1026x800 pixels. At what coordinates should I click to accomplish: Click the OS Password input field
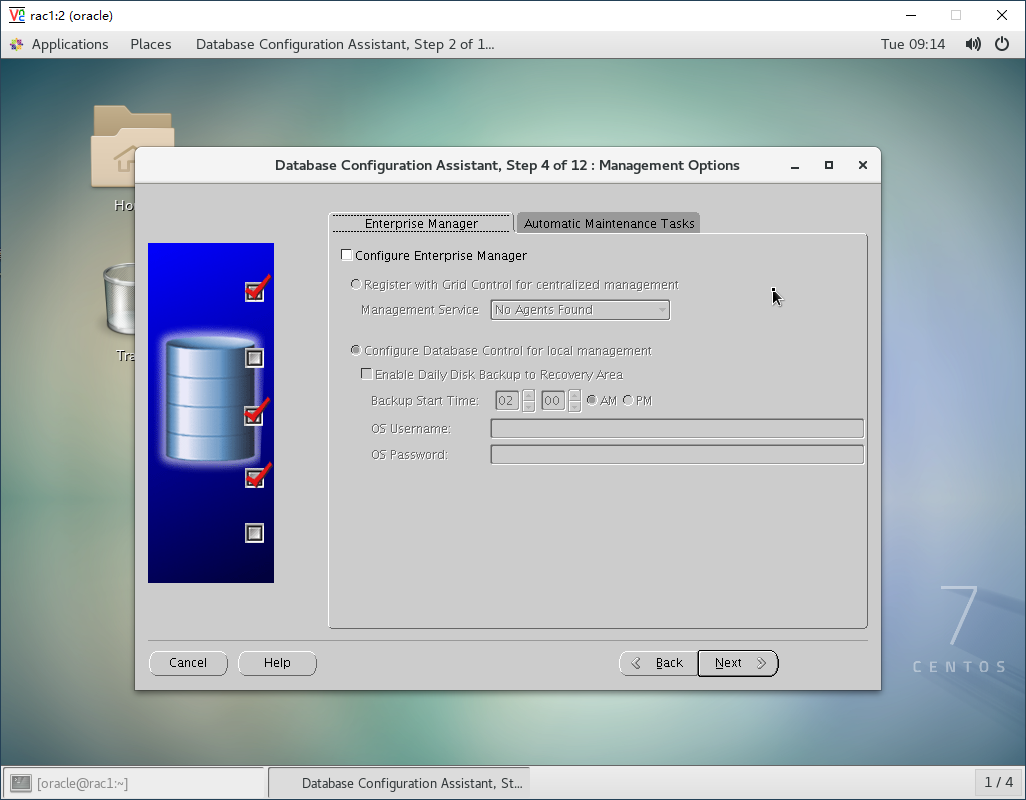point(677,455)
